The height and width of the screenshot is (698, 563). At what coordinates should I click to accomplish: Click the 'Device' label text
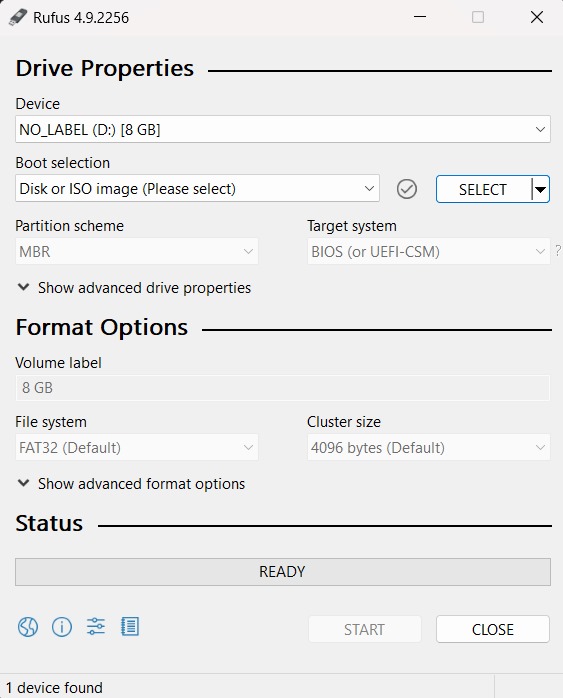click(x=38, y=104)
